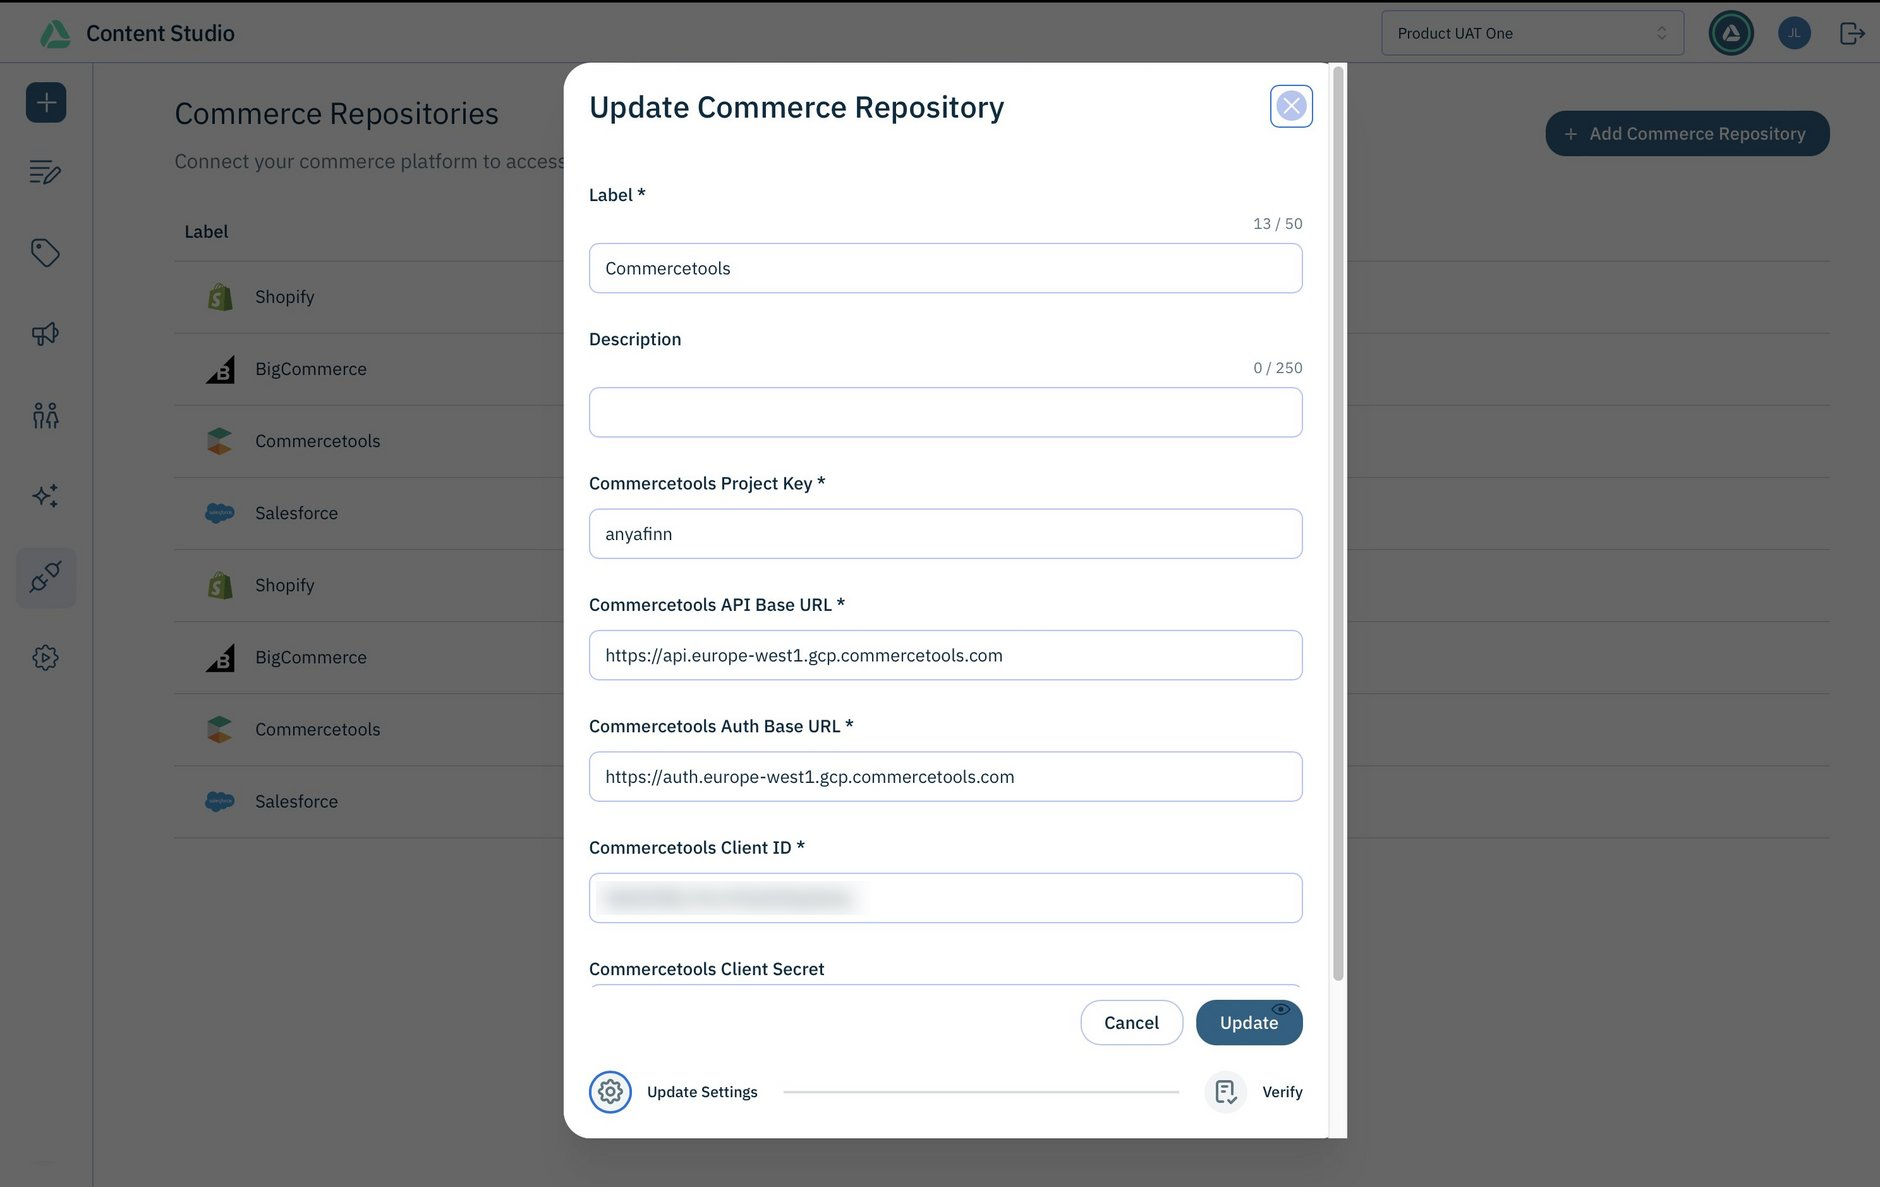Click the second Shopify logo icon
Viewport: 1880px width, 1187px height.
coord(220,585)
